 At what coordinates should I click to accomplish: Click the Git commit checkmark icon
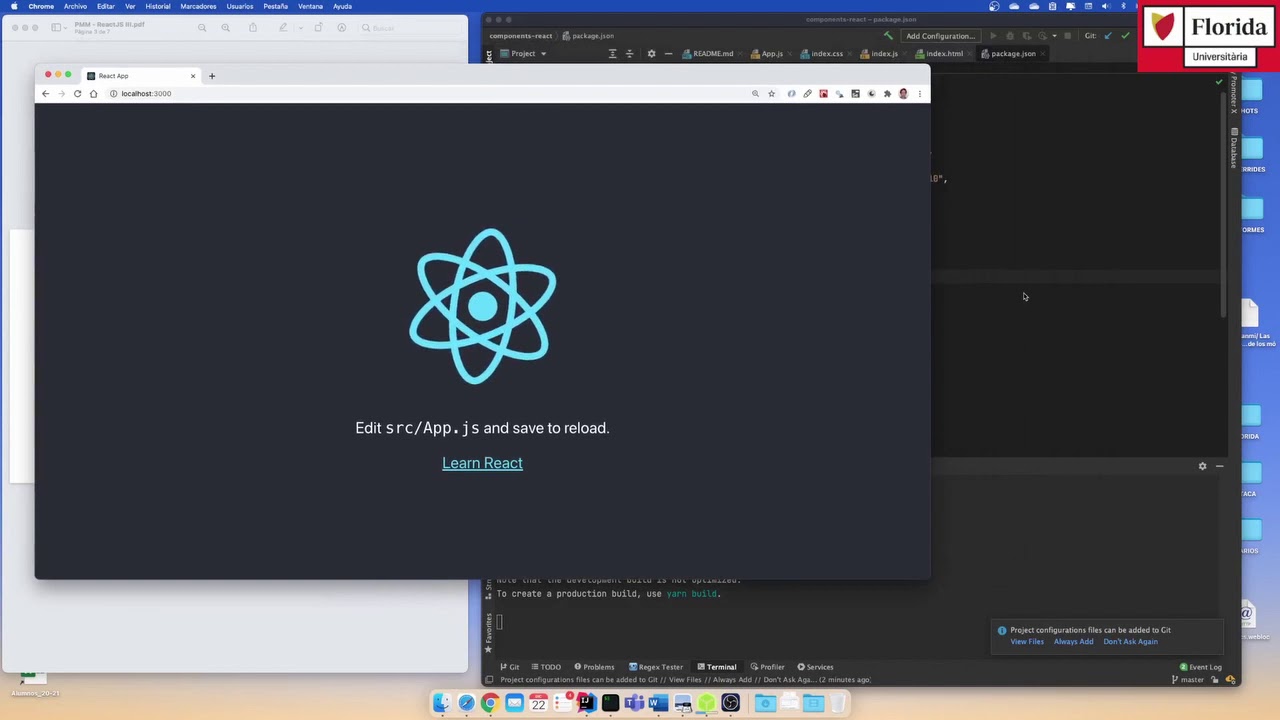click(1125, 36)
